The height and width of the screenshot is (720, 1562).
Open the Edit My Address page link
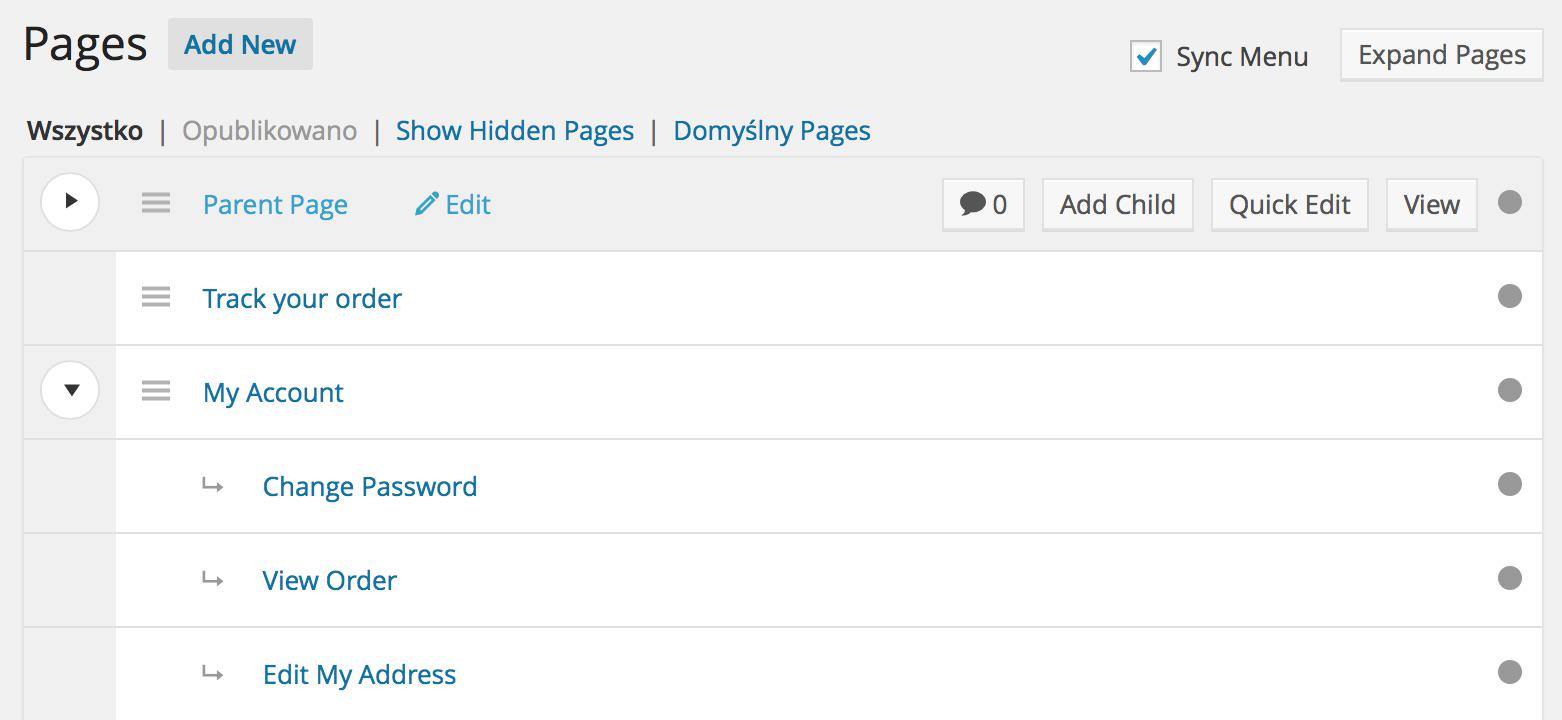359,674
